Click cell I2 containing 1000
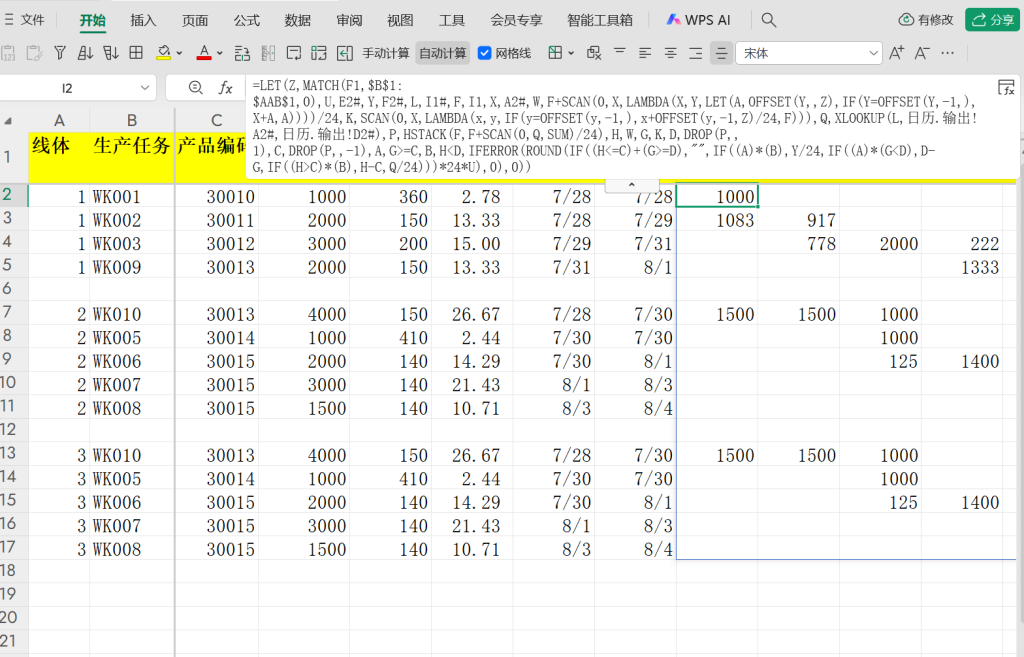 (717, 196)
